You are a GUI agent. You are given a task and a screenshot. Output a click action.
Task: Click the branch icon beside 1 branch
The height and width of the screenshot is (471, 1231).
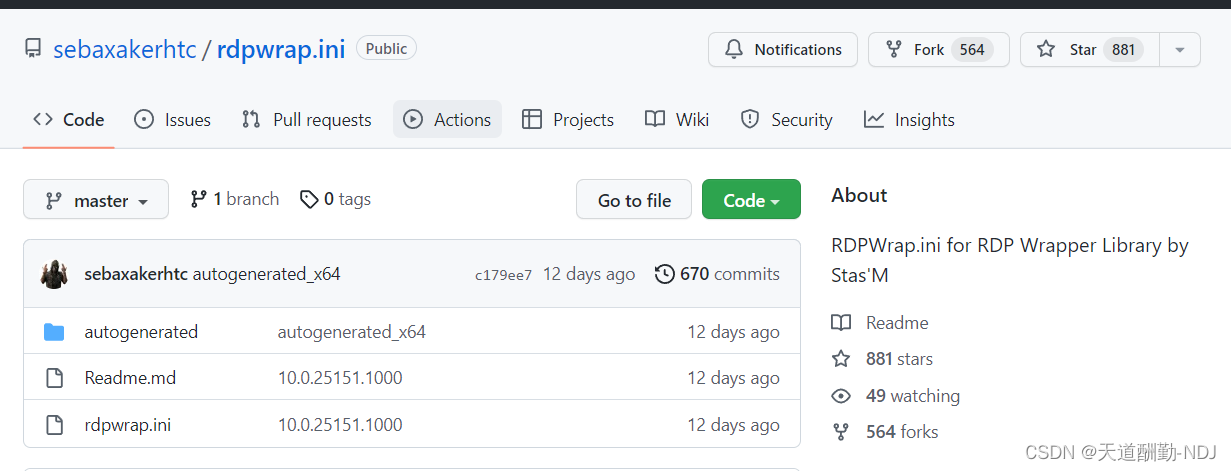(198, 199)
